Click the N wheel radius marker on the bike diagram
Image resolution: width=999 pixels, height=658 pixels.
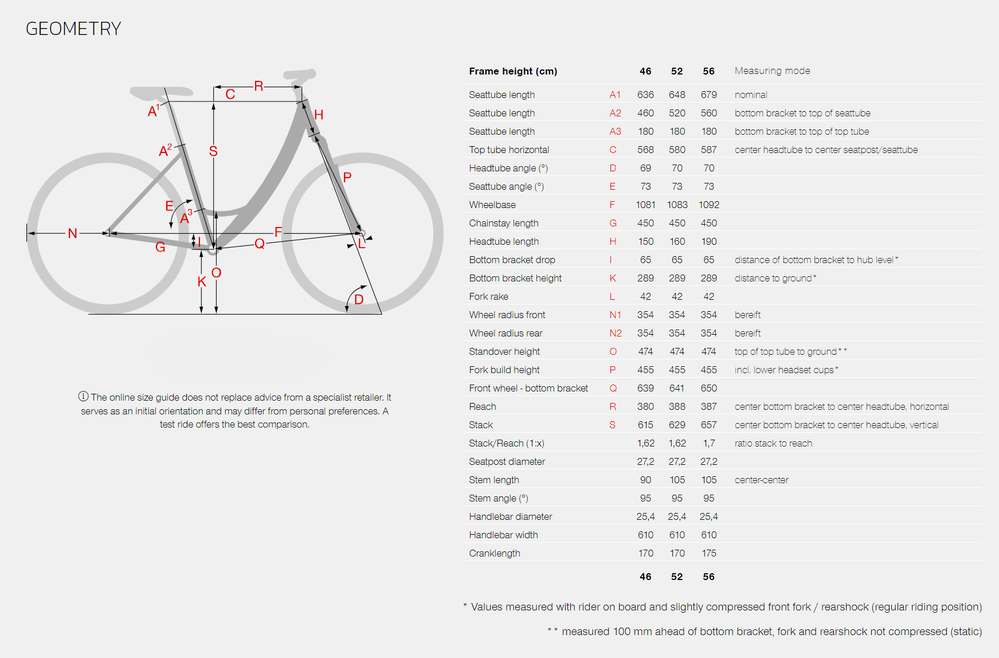point(72,234)
